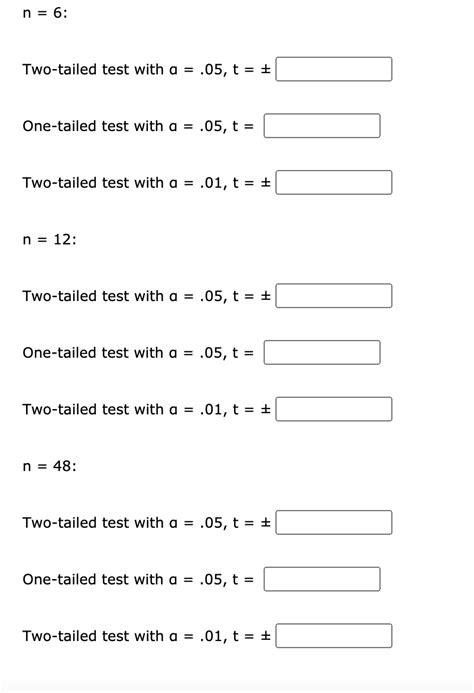Click the "Two-tailed test with α = .01" label under n = 48
Viewport: 474px width, 693px height.
pos(124,636)
